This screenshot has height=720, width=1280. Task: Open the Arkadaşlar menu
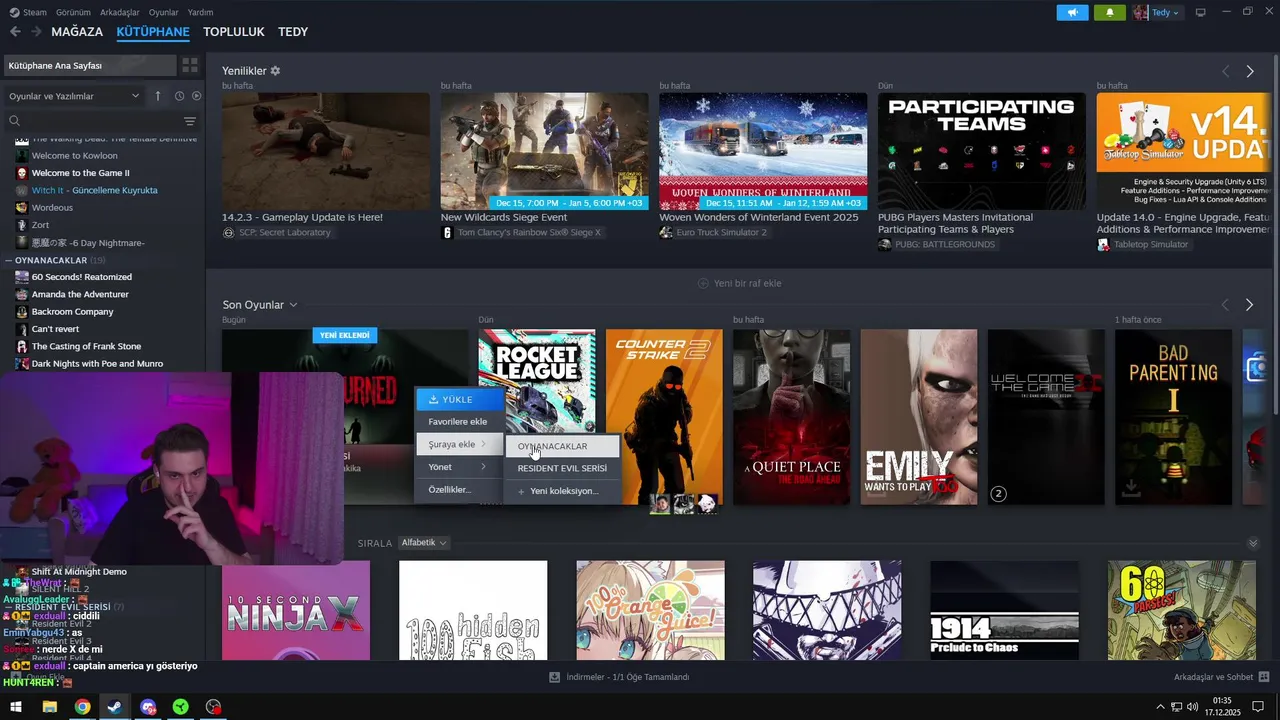pyautogui.click(x=120, y=12)
